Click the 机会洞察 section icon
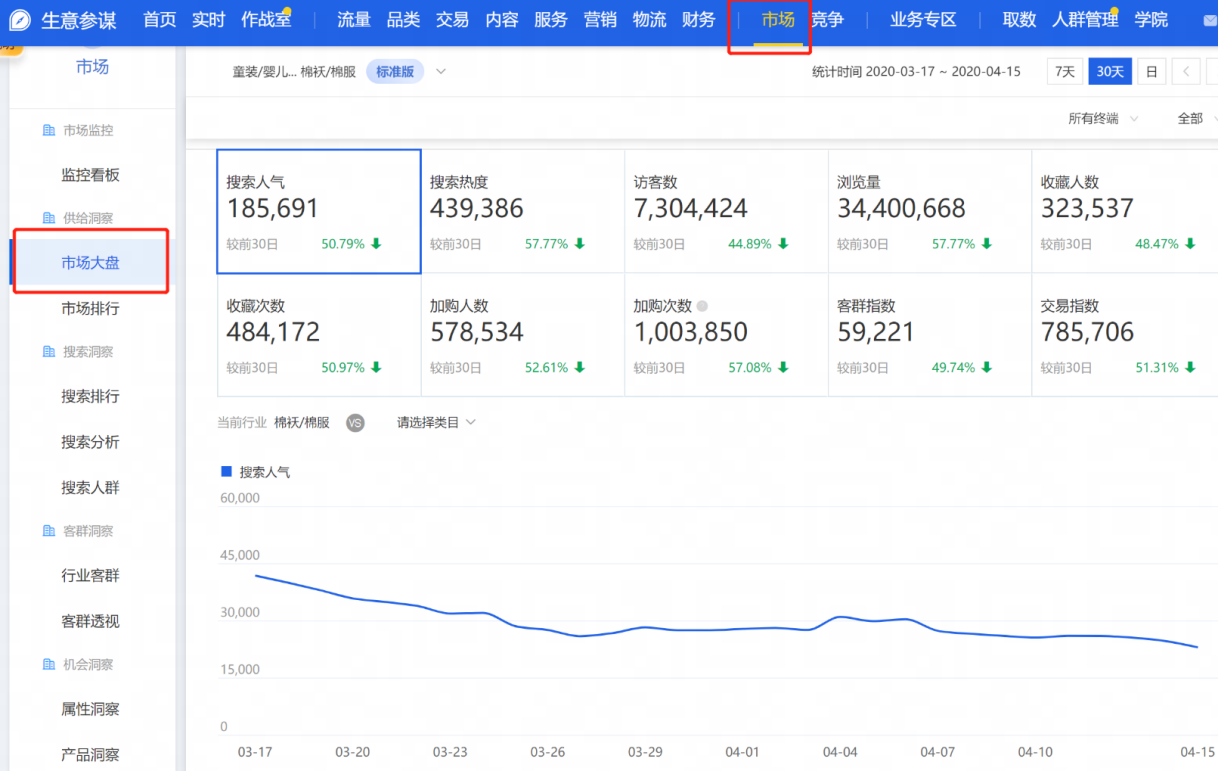 (x=49, y=665)
